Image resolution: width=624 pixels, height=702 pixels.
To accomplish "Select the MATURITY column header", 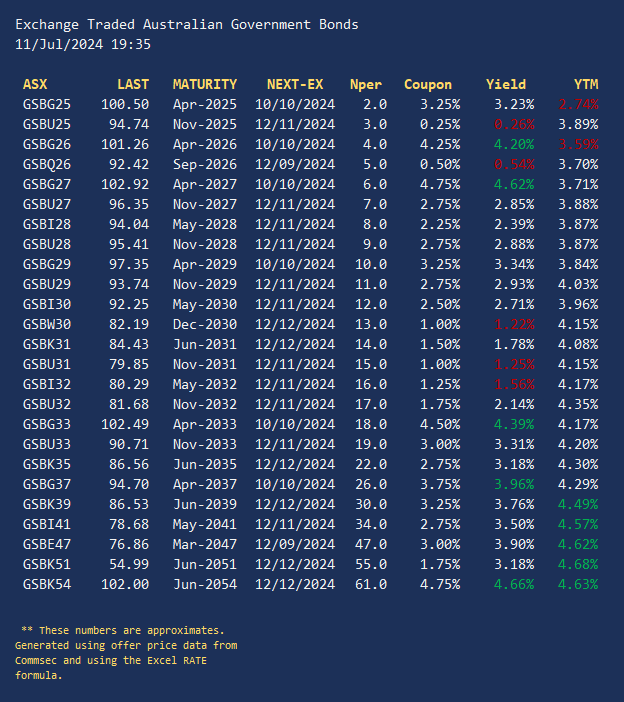I will tap(204, 85).
